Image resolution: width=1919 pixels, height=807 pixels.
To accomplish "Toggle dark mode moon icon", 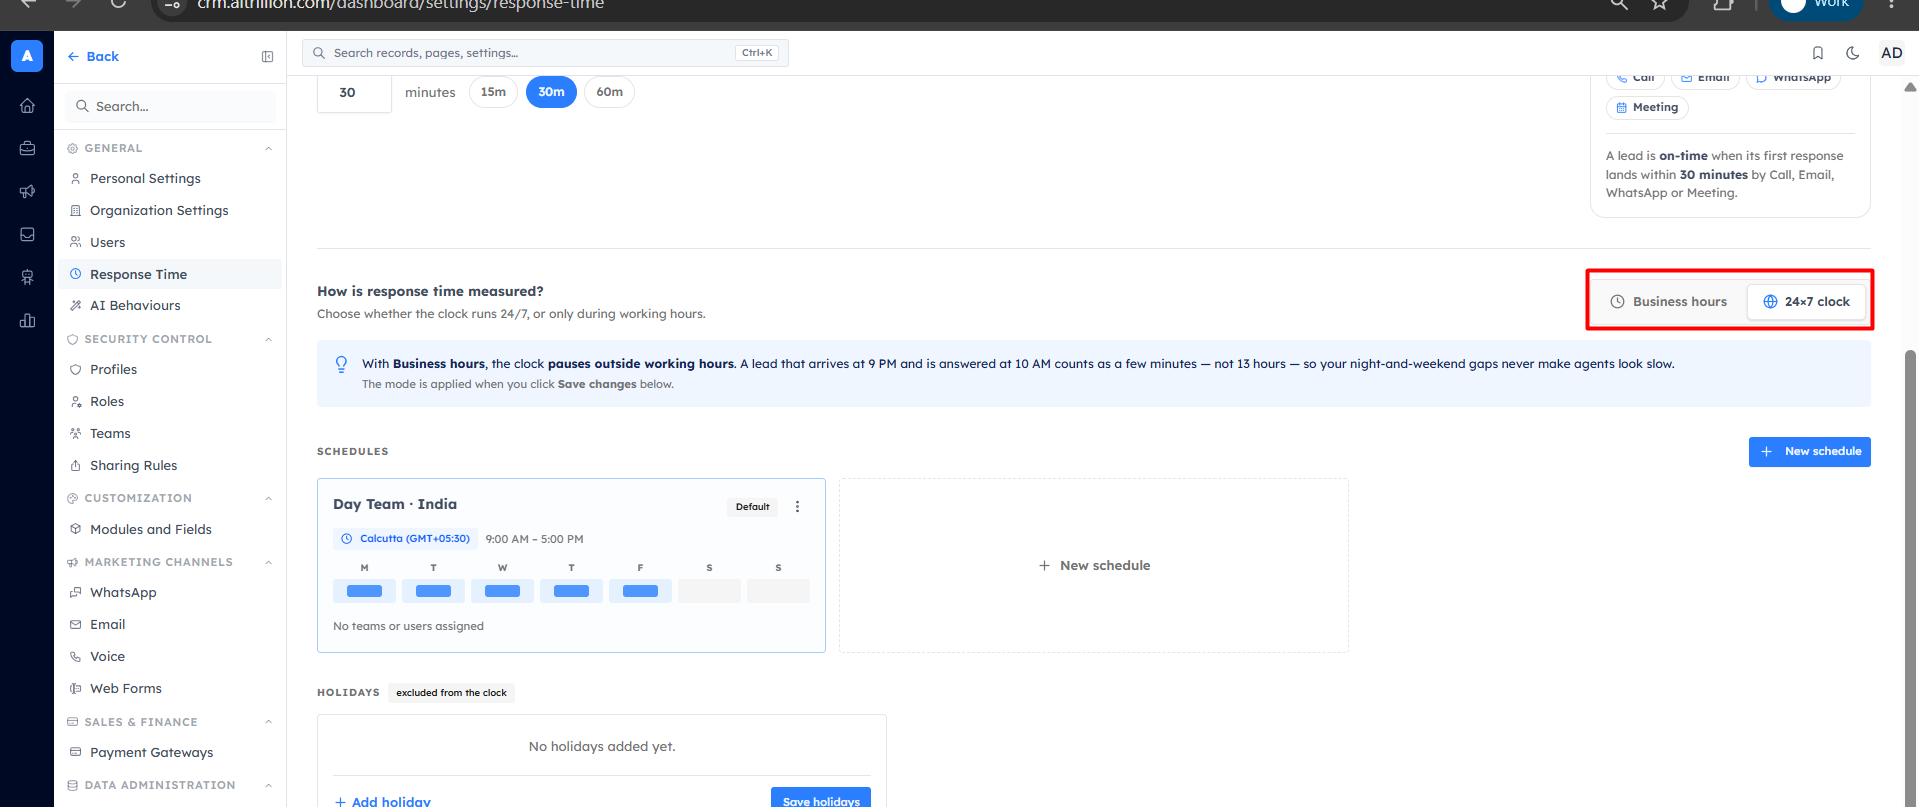I will [x=1853, y=53].
